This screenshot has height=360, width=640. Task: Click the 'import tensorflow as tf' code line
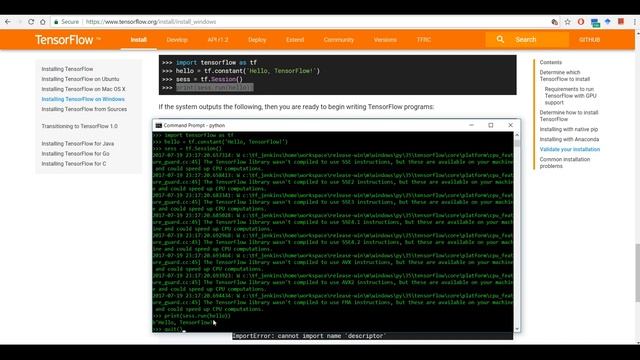[209, 62]
